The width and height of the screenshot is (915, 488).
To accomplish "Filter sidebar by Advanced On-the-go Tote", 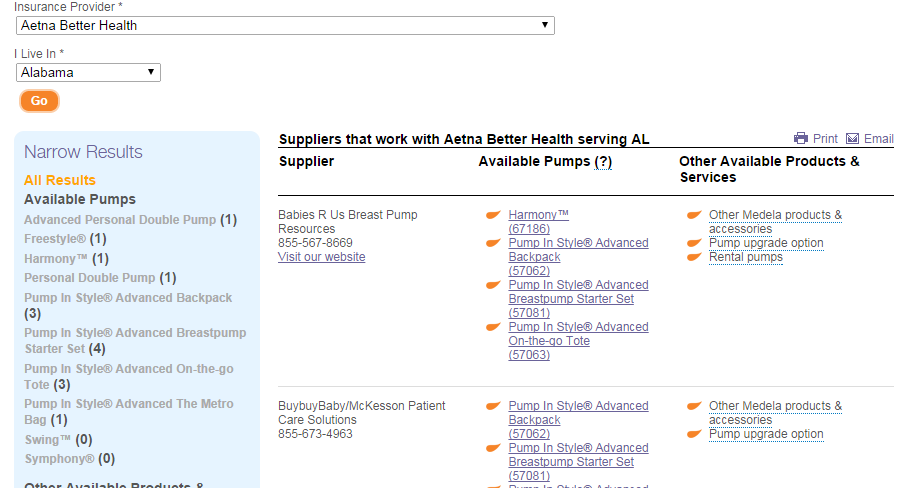I will coord(128,377).
